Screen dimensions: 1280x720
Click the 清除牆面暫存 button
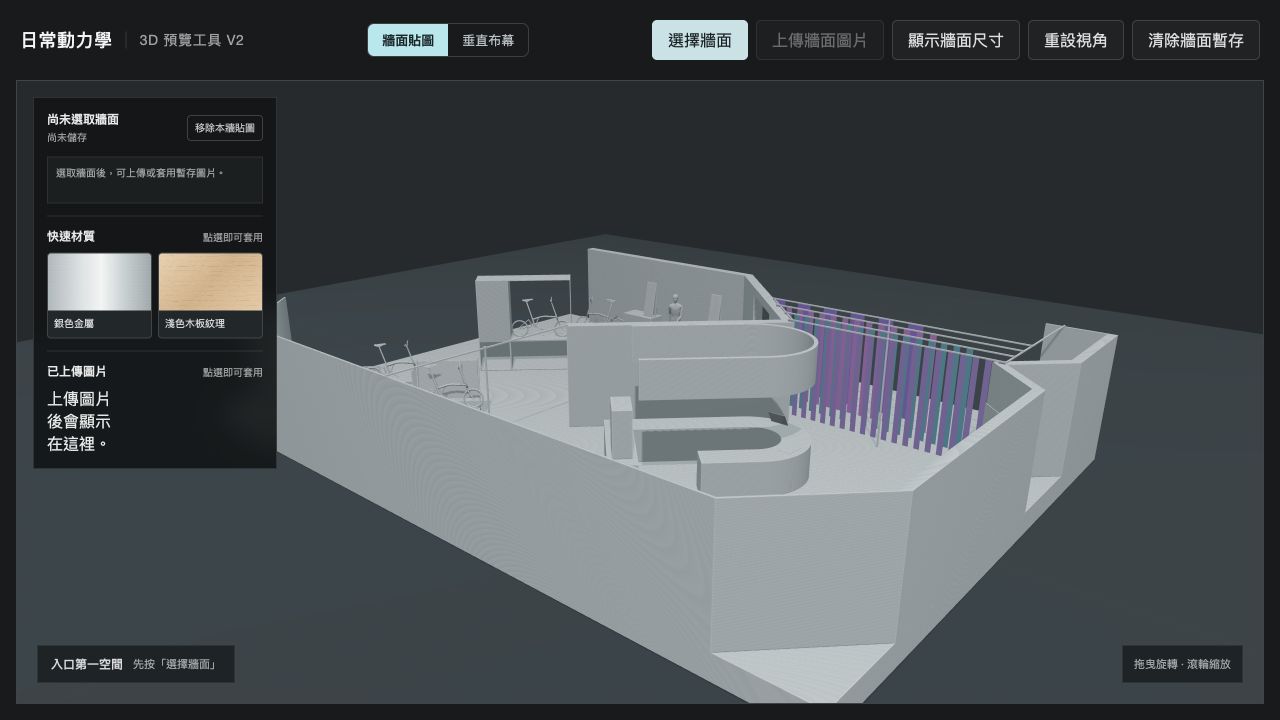[x=1196, y=40]
